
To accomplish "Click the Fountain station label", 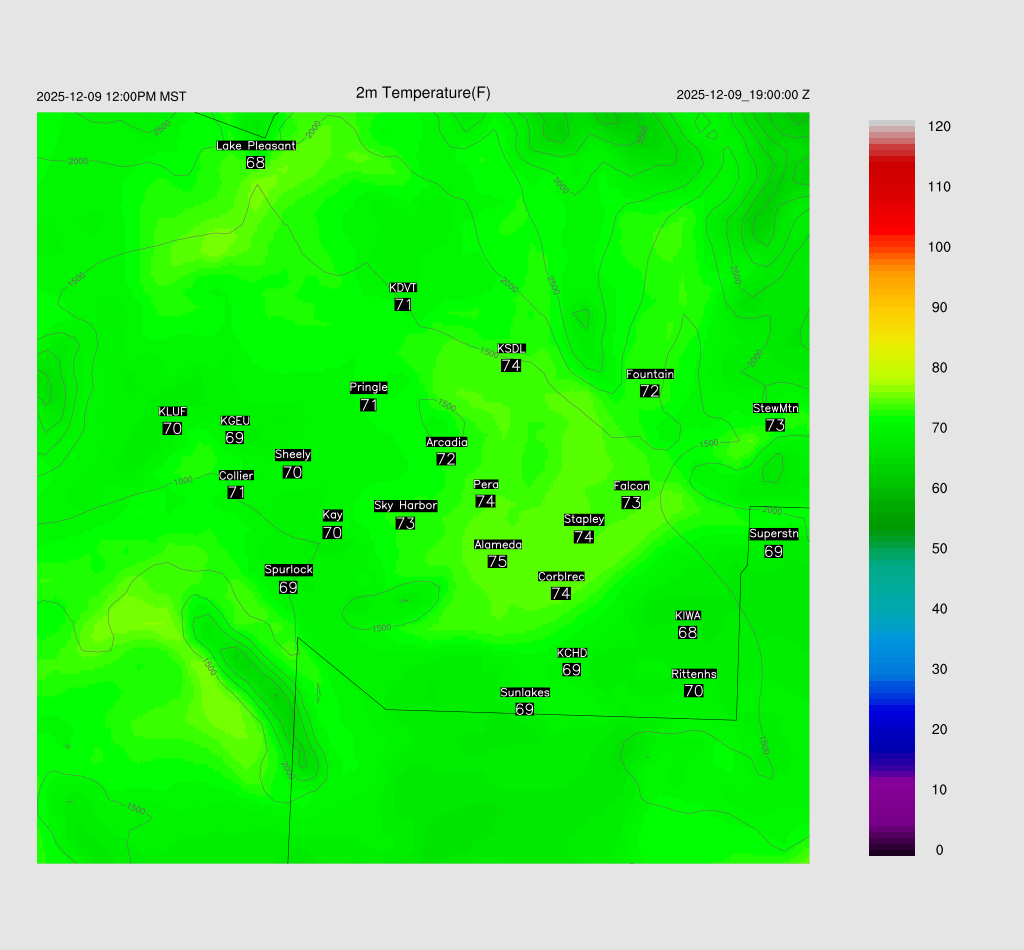I will (x=650, y=374).
